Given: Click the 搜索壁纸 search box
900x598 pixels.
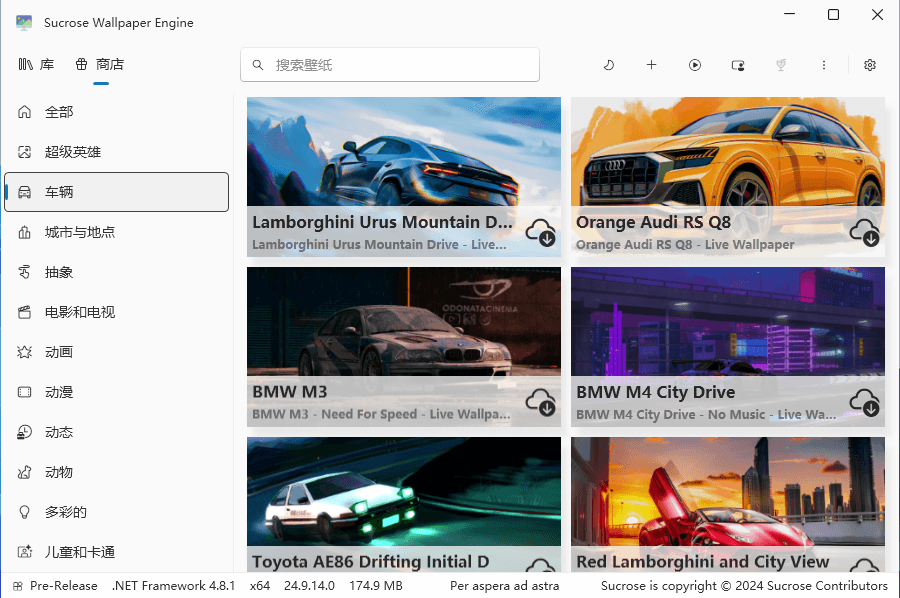Looking at the screenshot, I should click(390, 65).
